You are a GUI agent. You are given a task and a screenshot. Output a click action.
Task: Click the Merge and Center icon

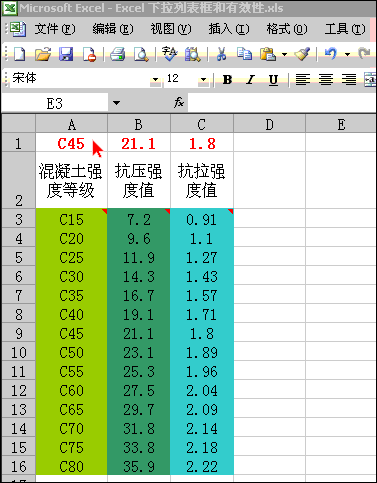tap(370, 79)
